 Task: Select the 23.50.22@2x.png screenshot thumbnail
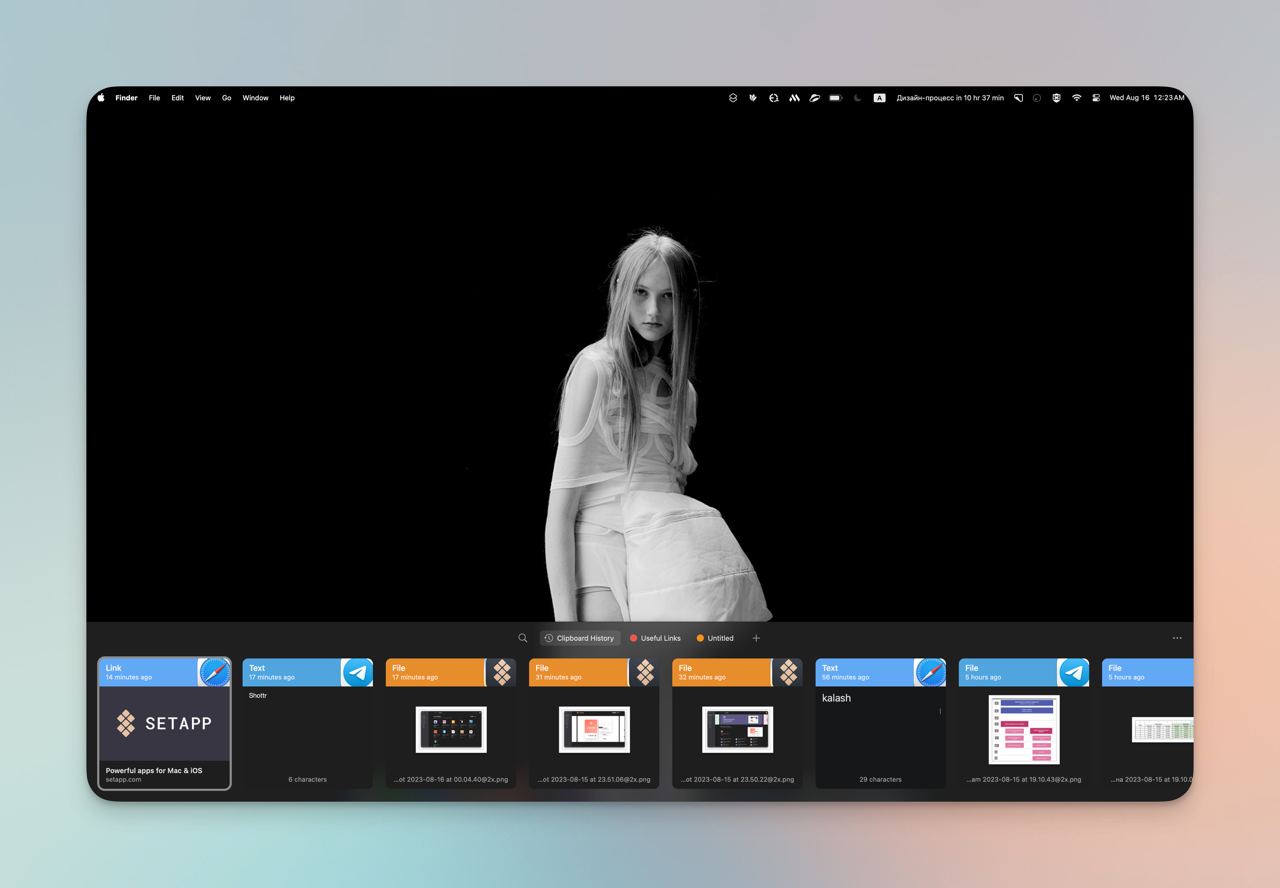[737, 729]
